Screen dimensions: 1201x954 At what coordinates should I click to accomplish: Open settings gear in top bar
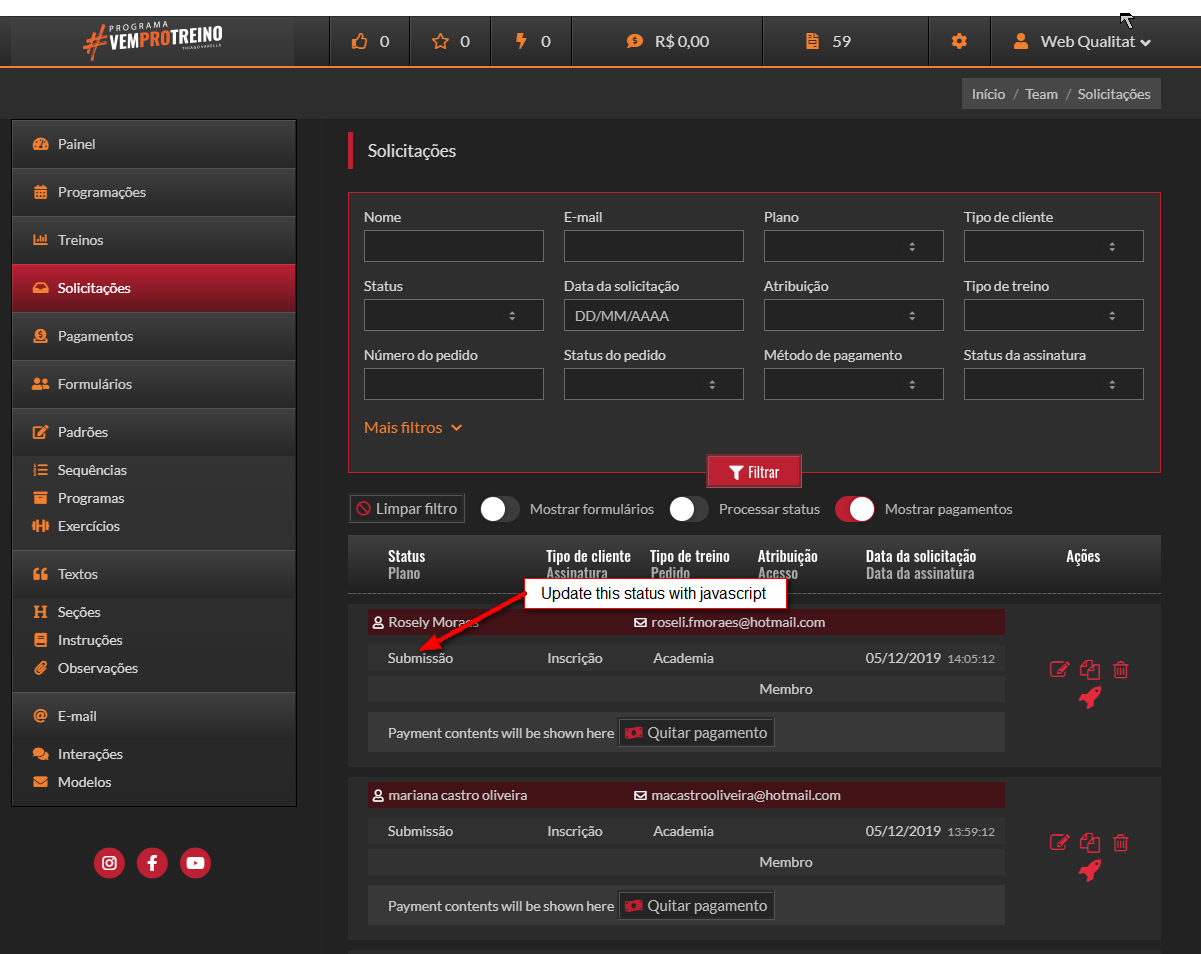tap(959, 41)
